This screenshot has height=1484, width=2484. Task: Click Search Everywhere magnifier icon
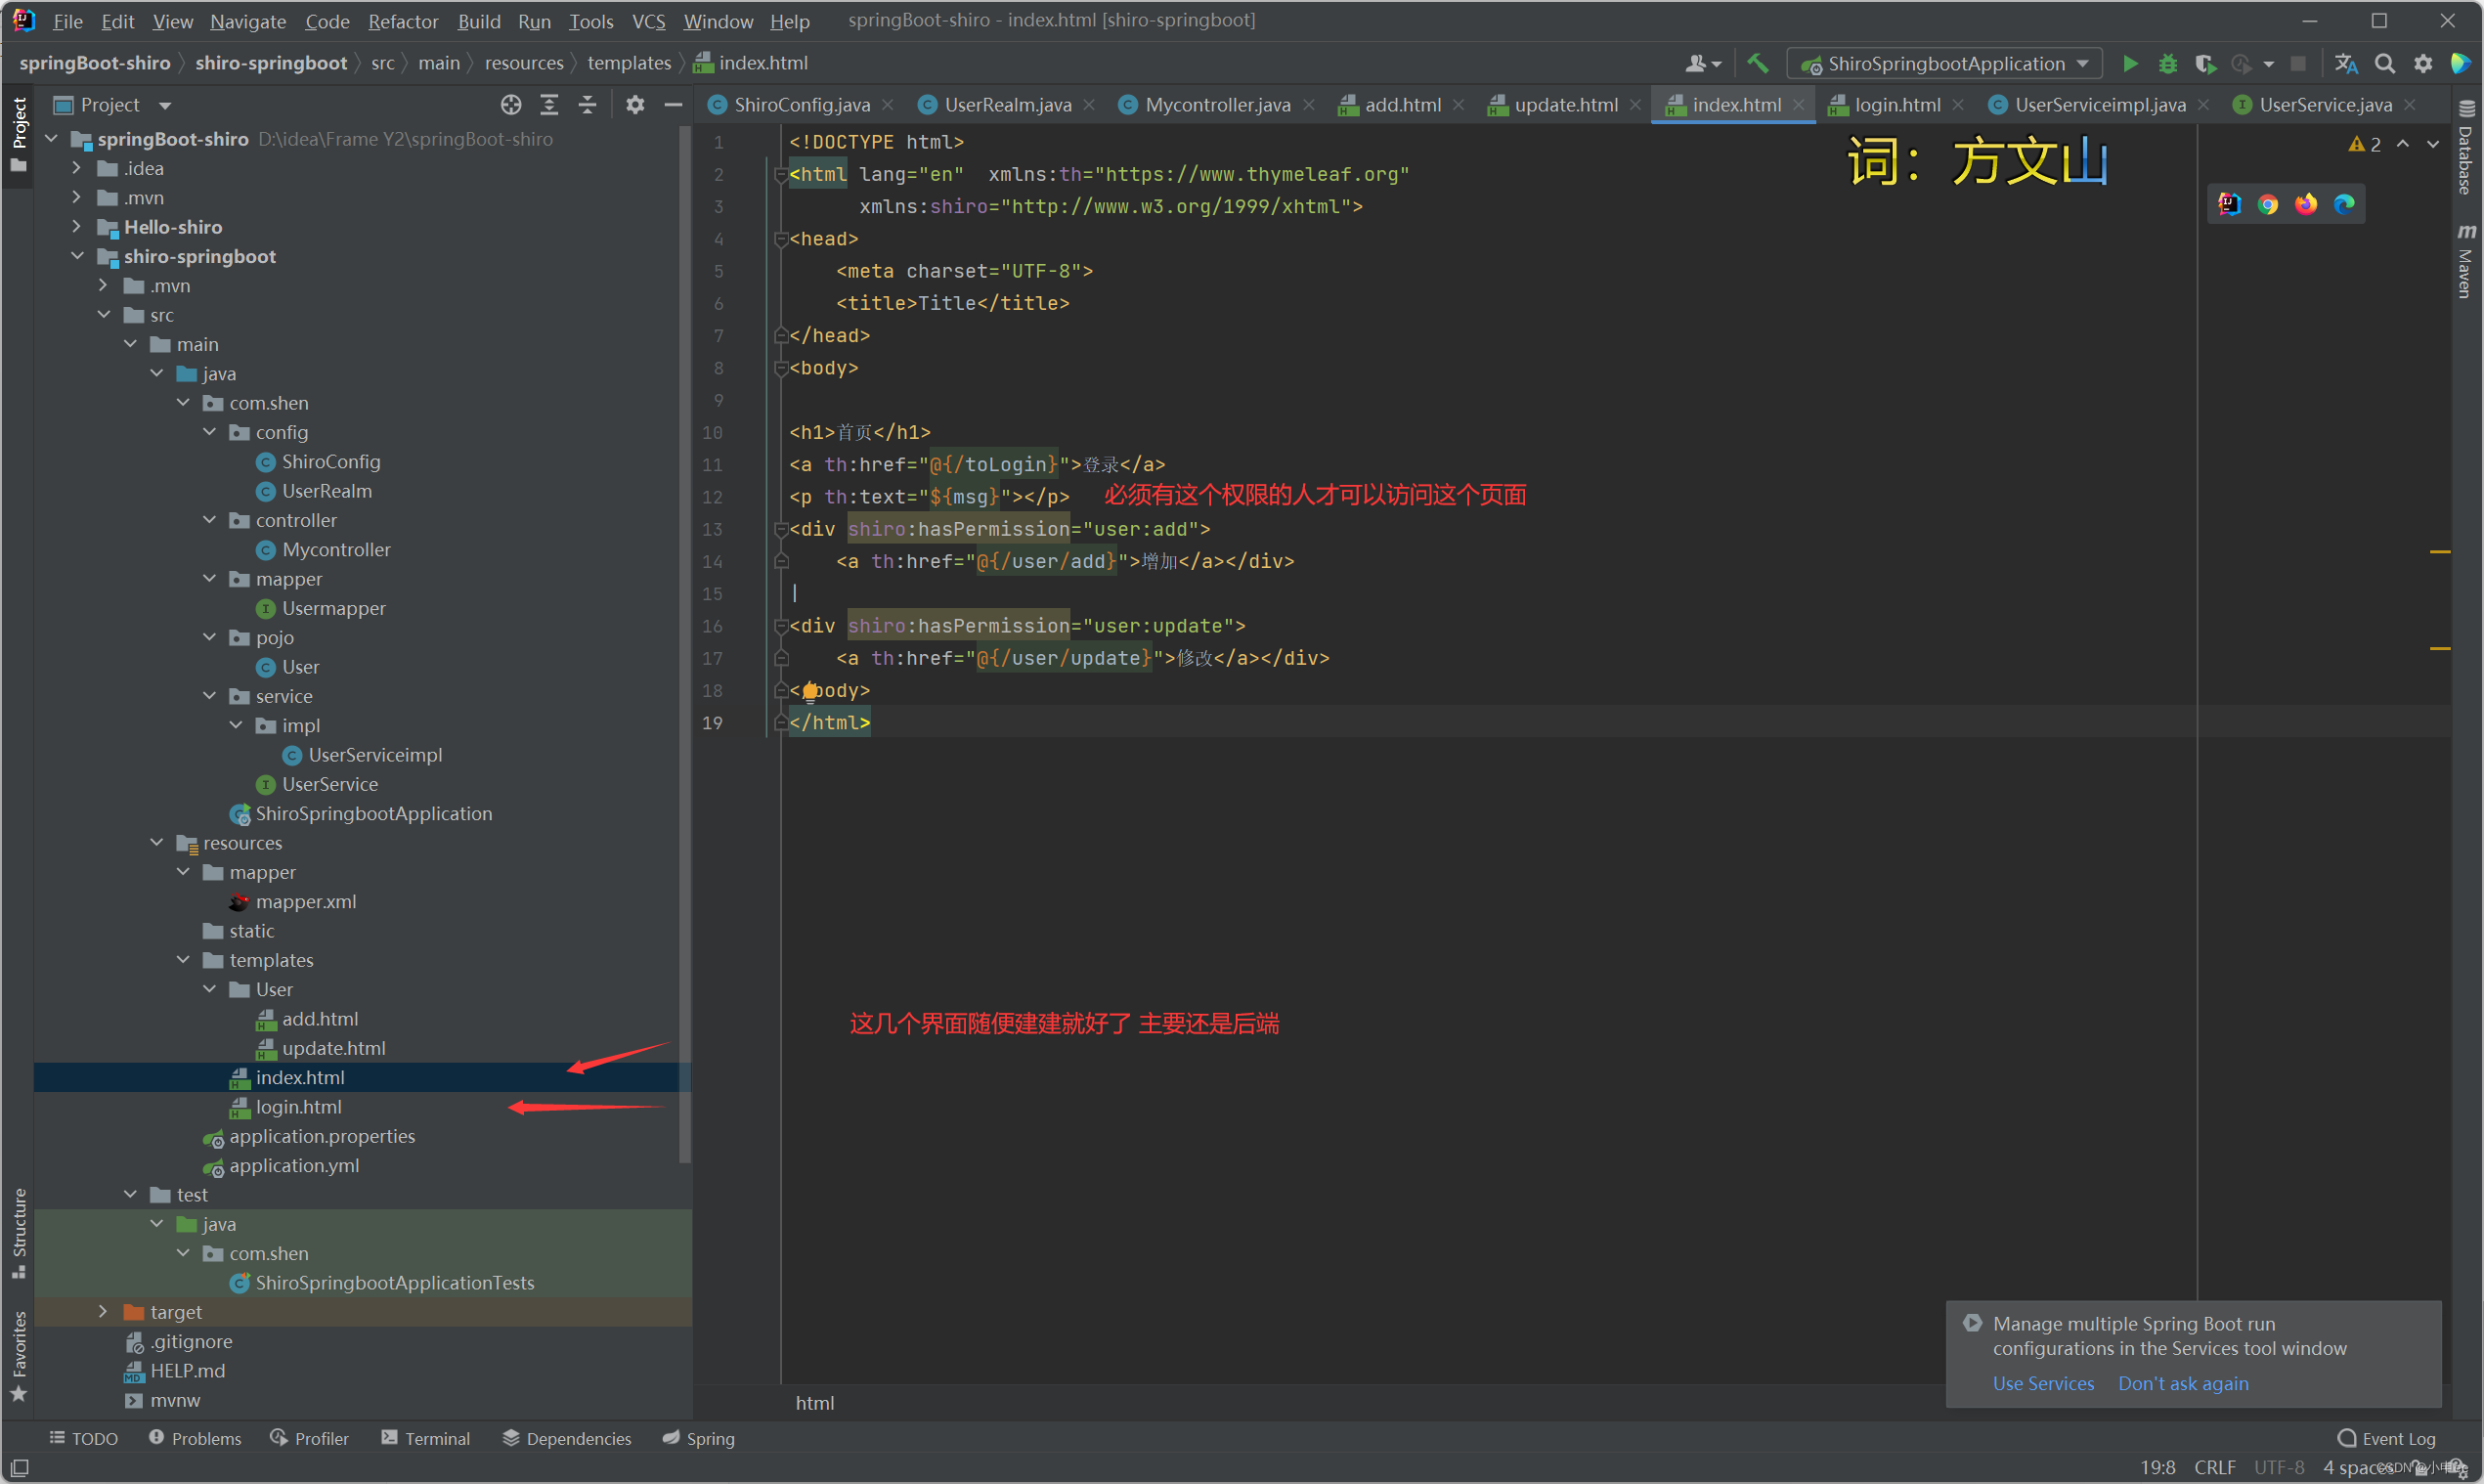coord(2384,64)
